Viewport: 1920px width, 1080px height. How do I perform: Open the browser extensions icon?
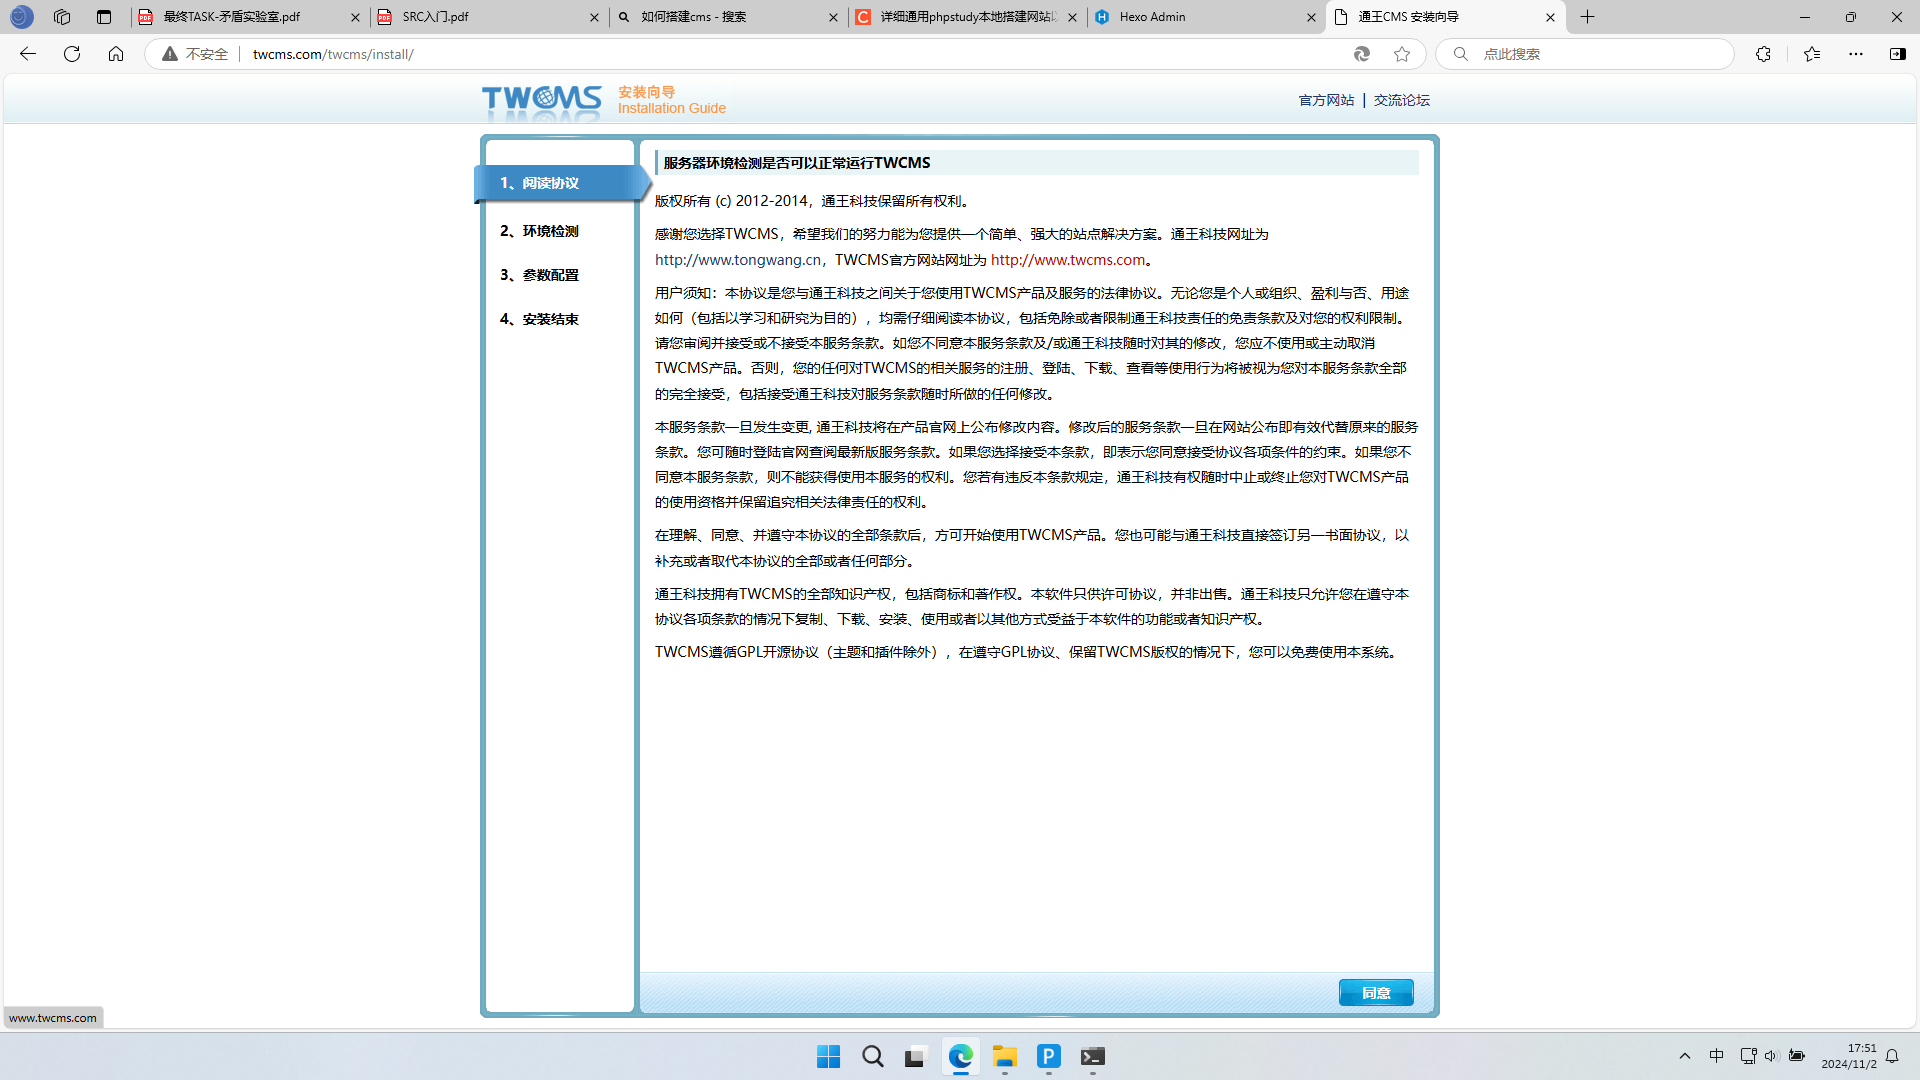[1763, 54]
